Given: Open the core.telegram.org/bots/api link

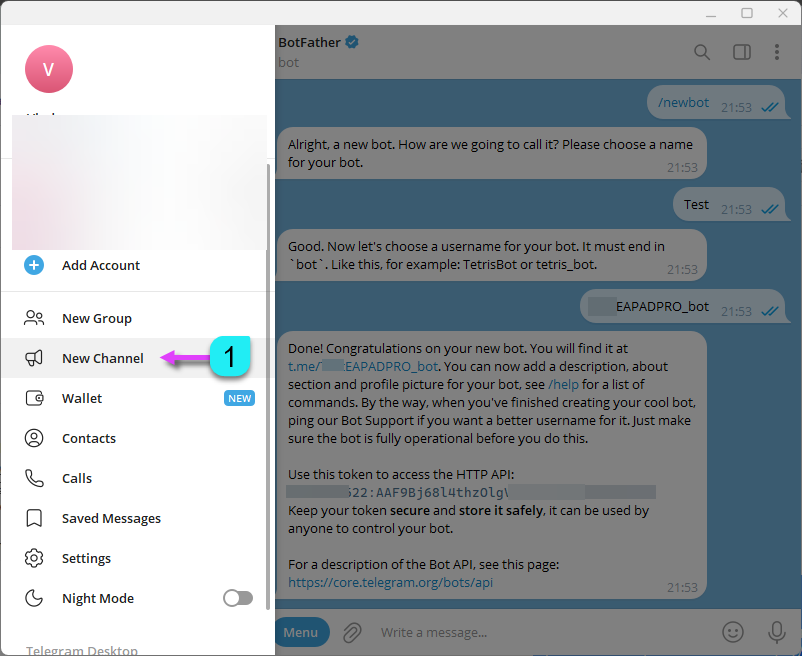Looking at the screenshot, I should click(390, 582).
